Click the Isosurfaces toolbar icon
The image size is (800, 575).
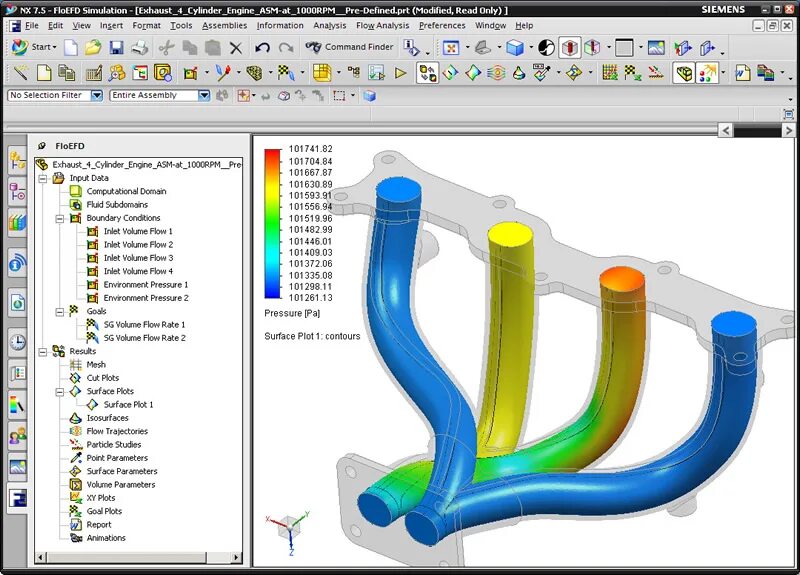[519, 73]
